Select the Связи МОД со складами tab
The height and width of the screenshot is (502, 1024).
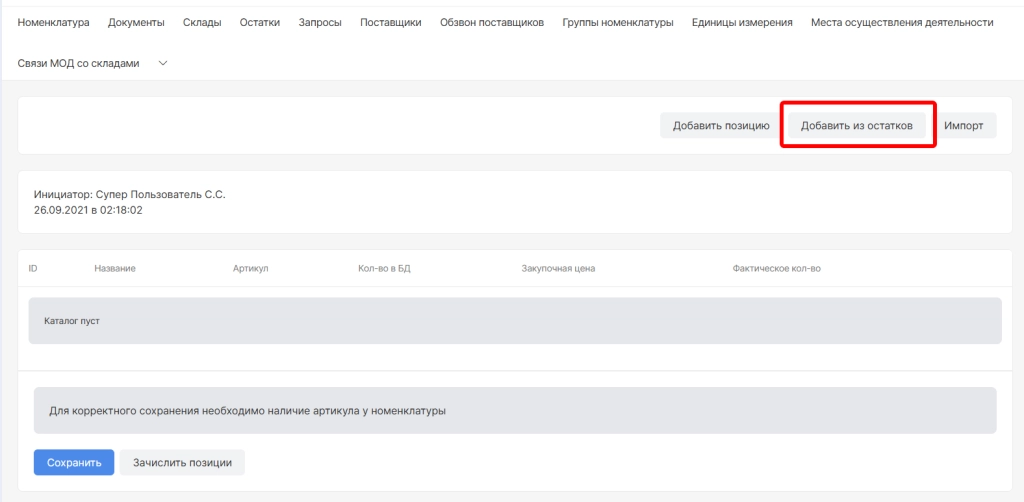click(x=79, y=63)
